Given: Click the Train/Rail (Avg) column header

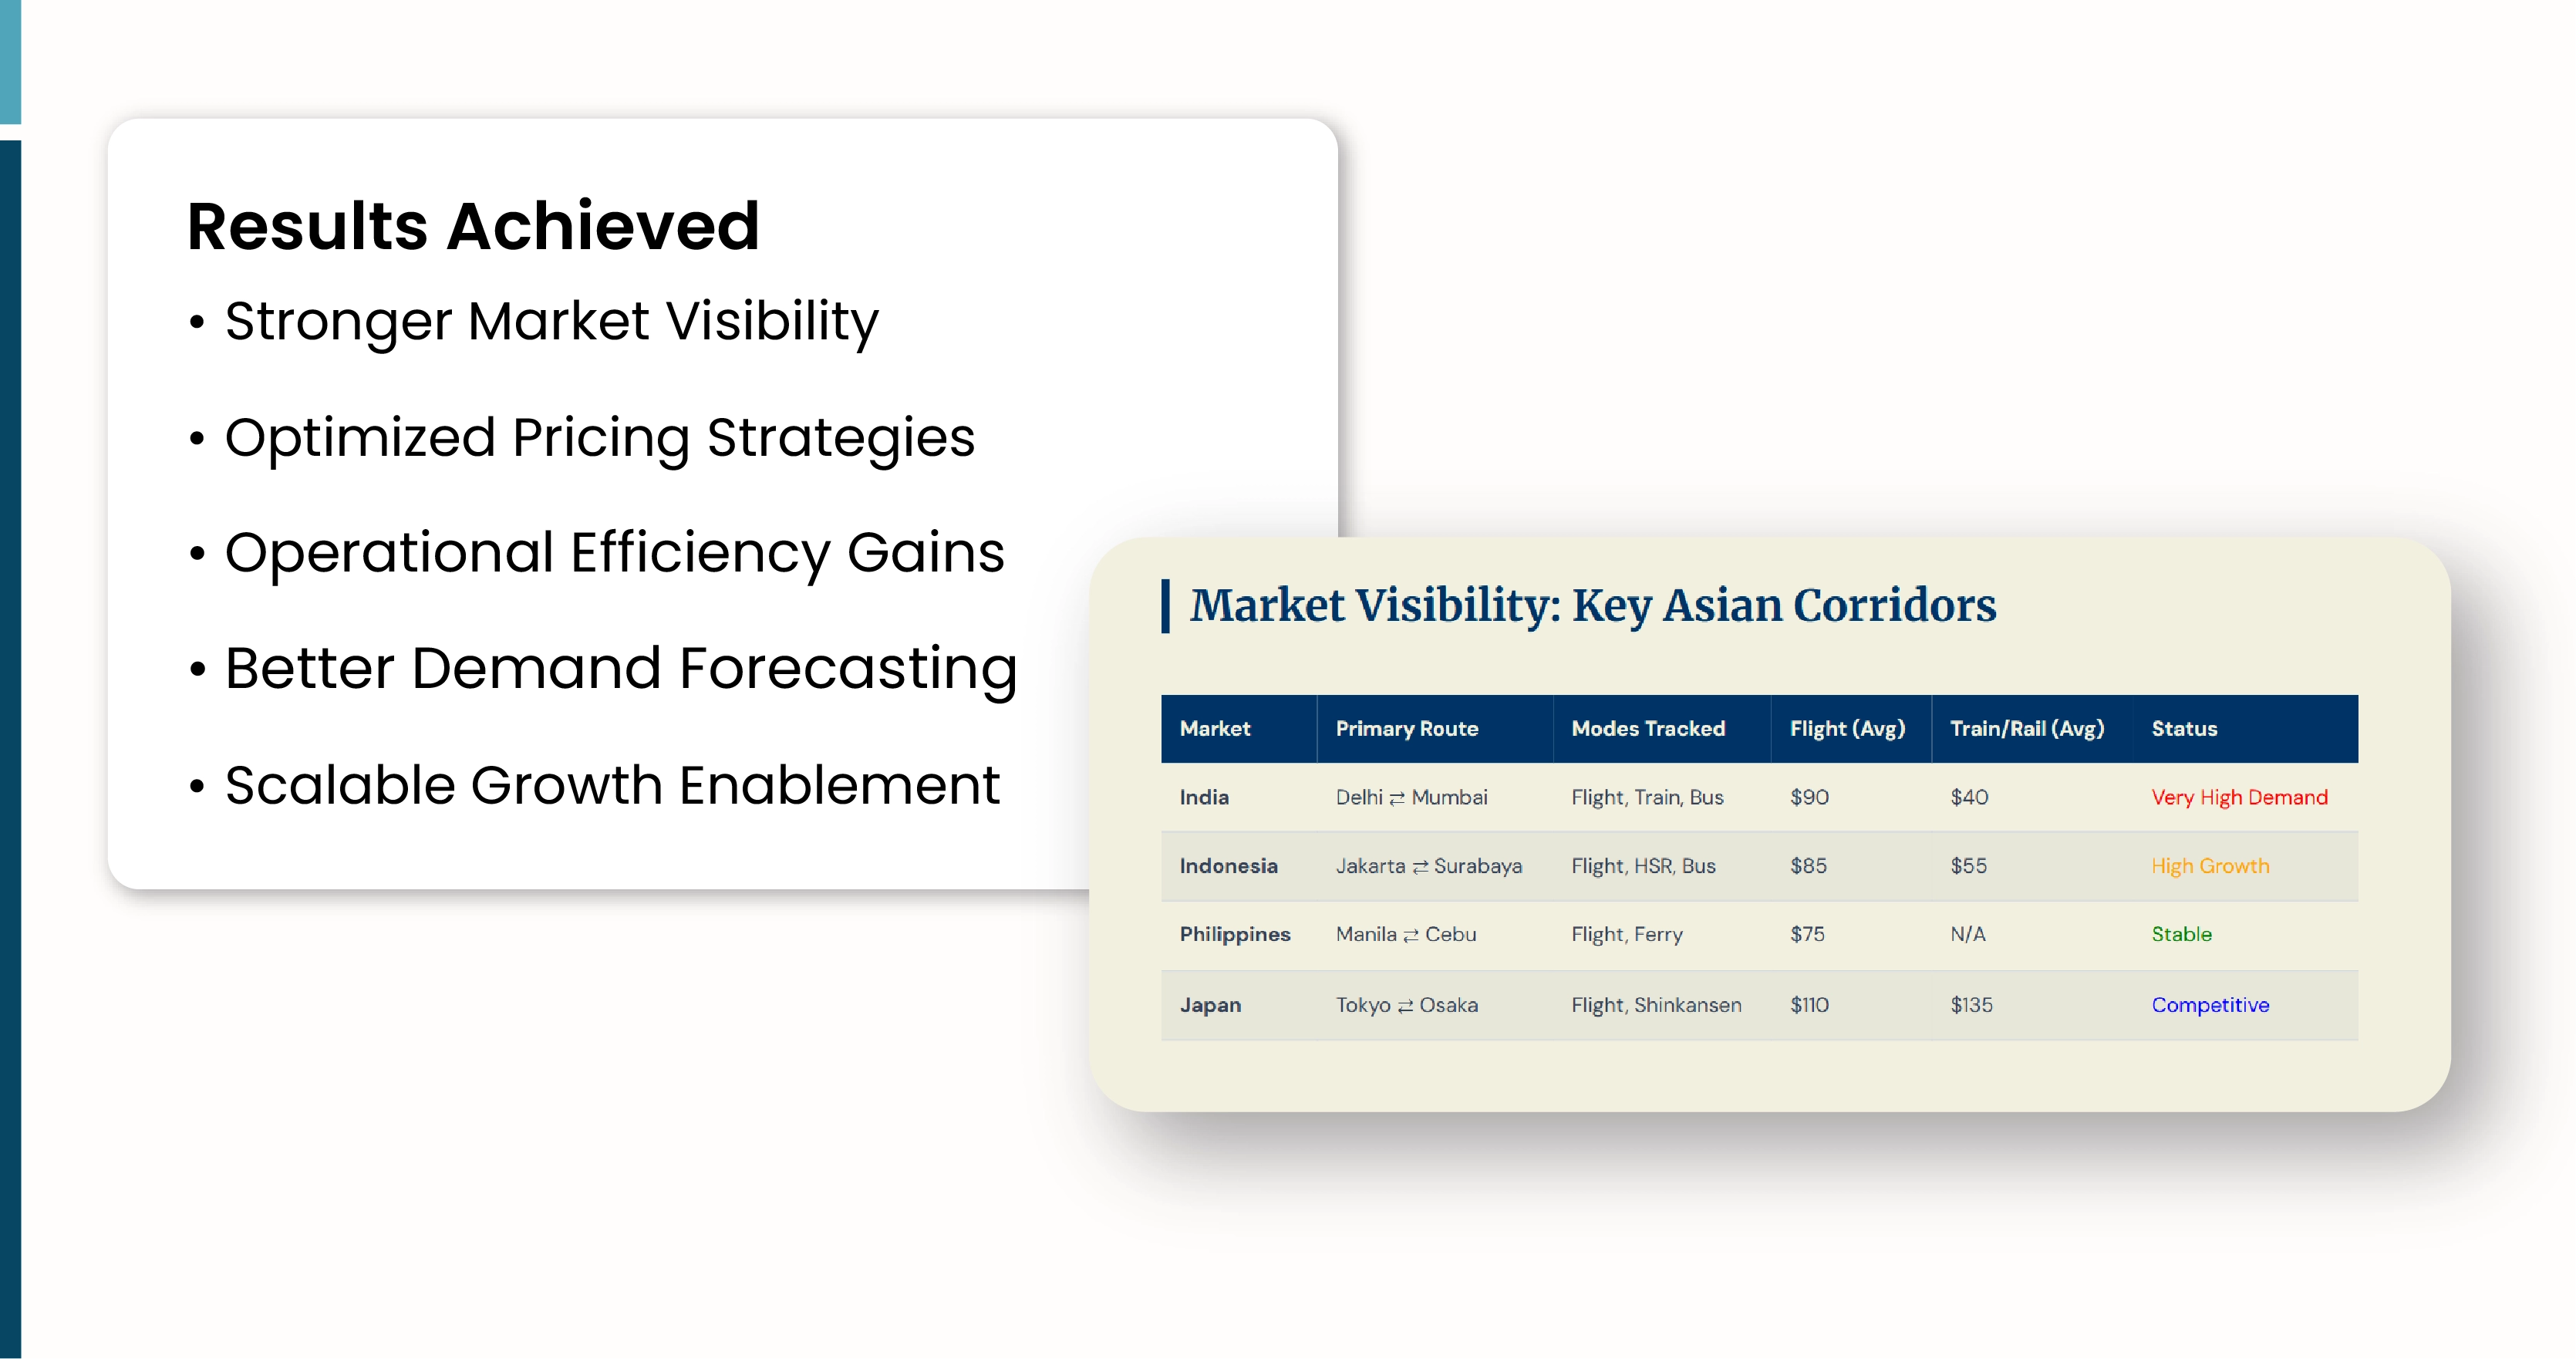Looking at the screenshot, I should coord(2026,729).
